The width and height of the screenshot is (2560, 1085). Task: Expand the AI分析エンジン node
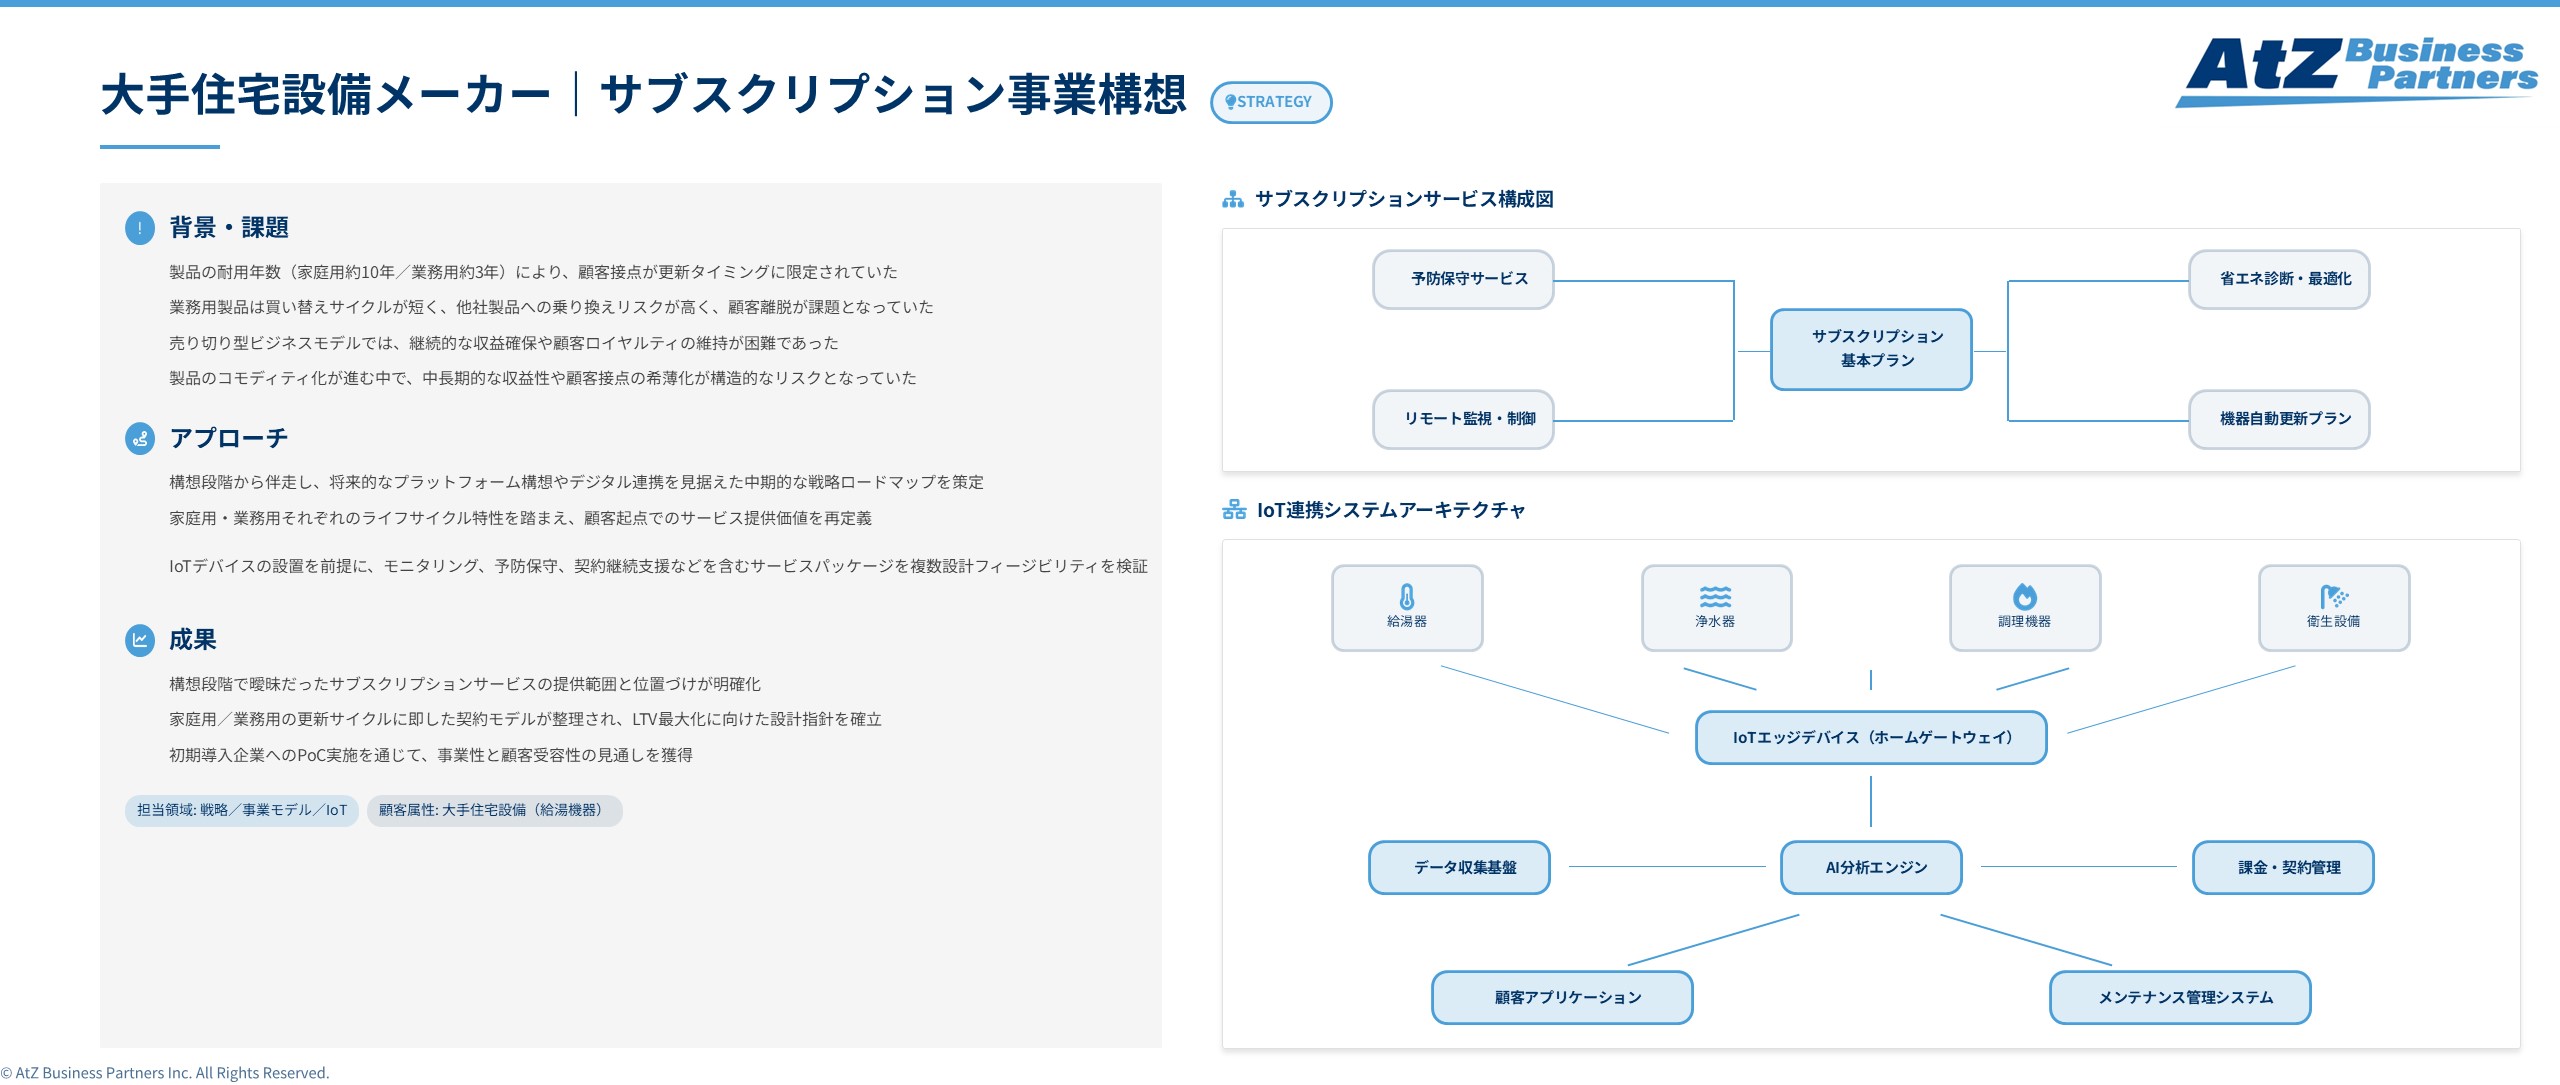[x=1871, y=868]
